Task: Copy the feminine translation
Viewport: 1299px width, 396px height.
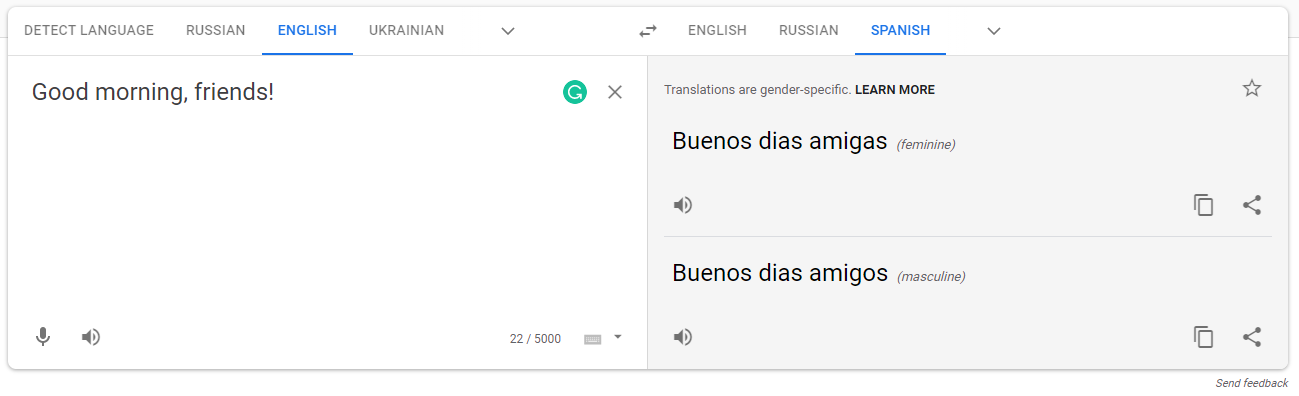Action: coord(1204,205)
